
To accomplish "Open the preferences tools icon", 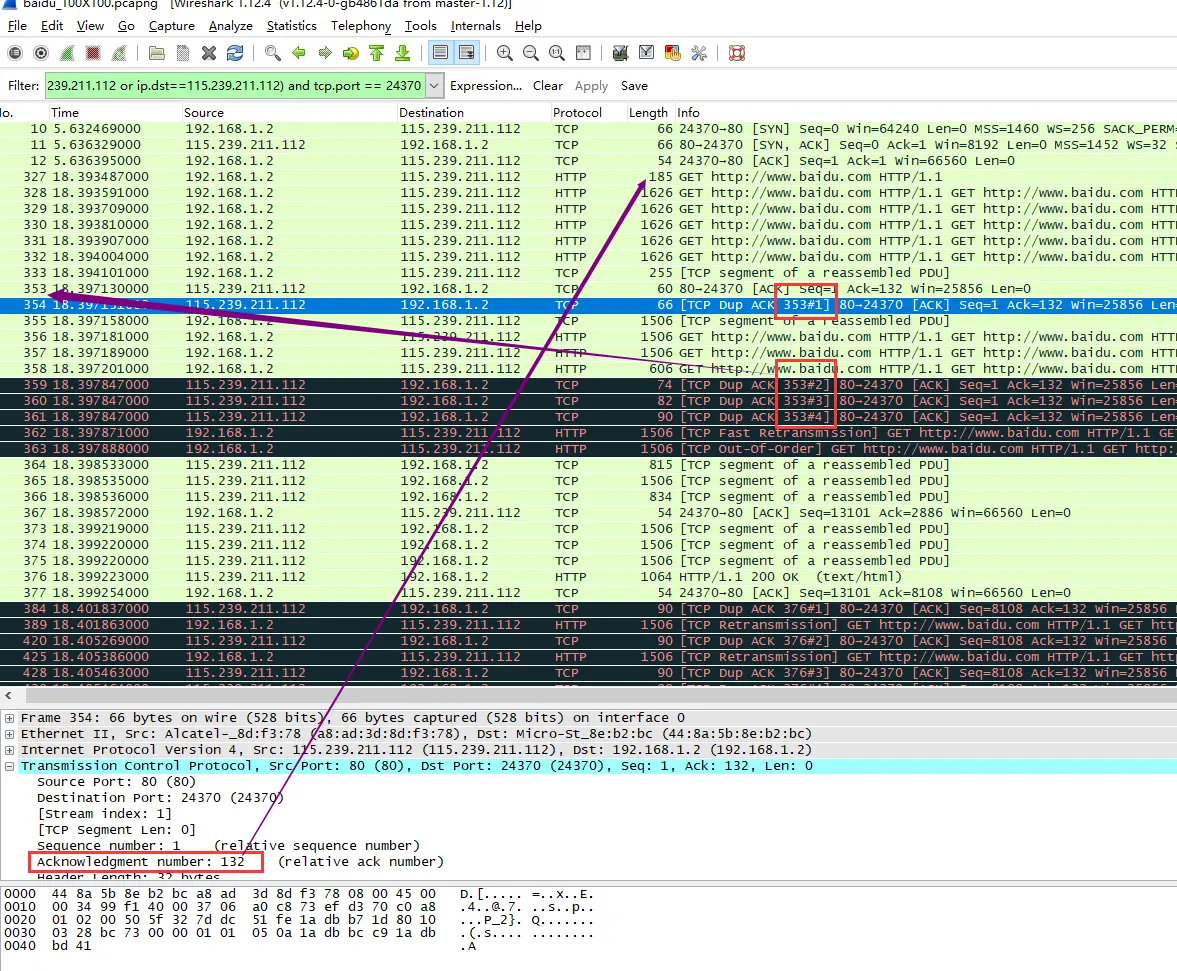I will tap(699, 53).
